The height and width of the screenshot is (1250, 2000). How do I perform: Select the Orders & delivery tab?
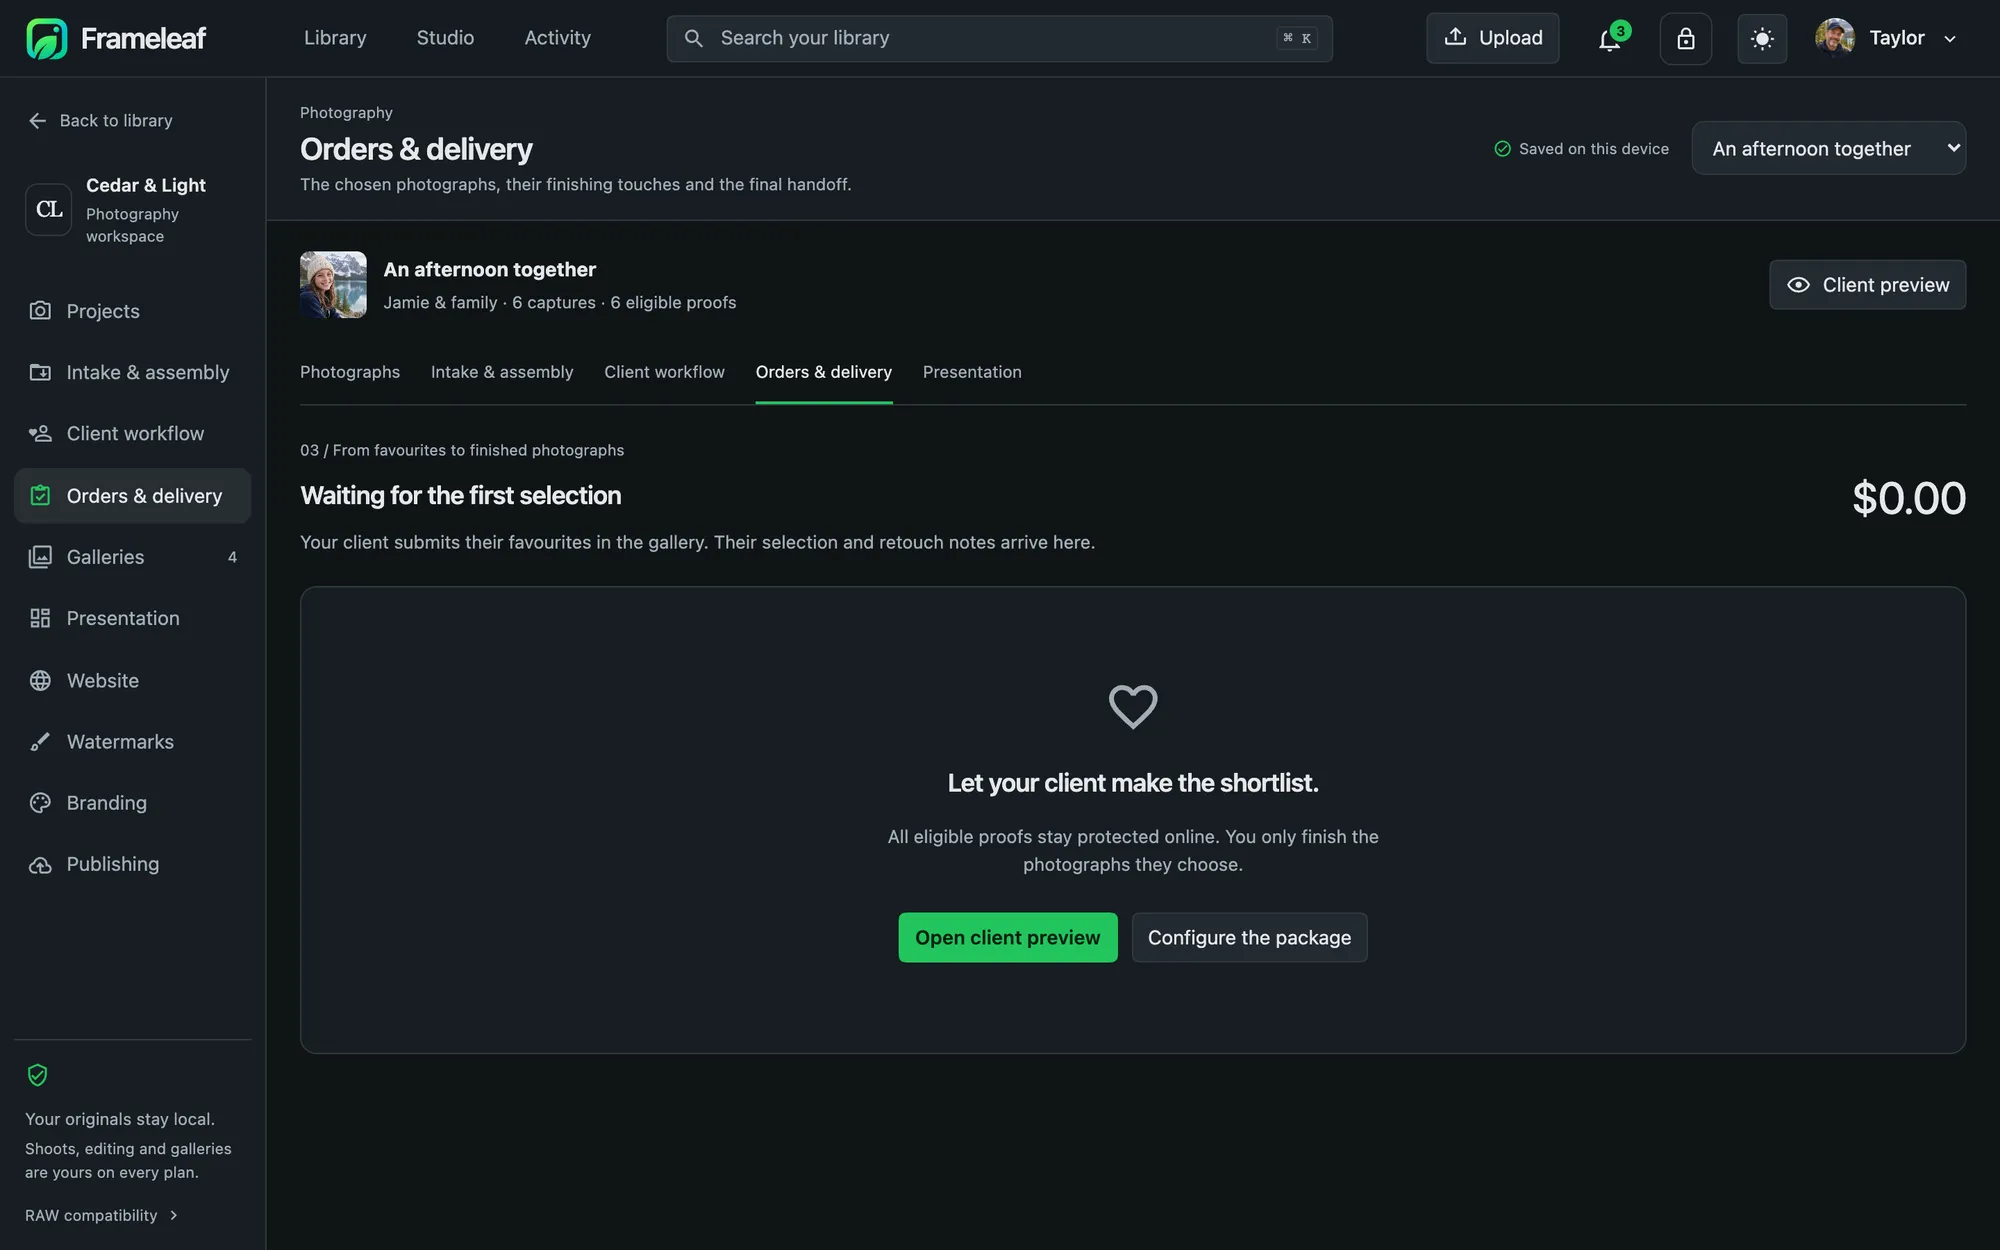pyautogui.click(x=824, y=372)
